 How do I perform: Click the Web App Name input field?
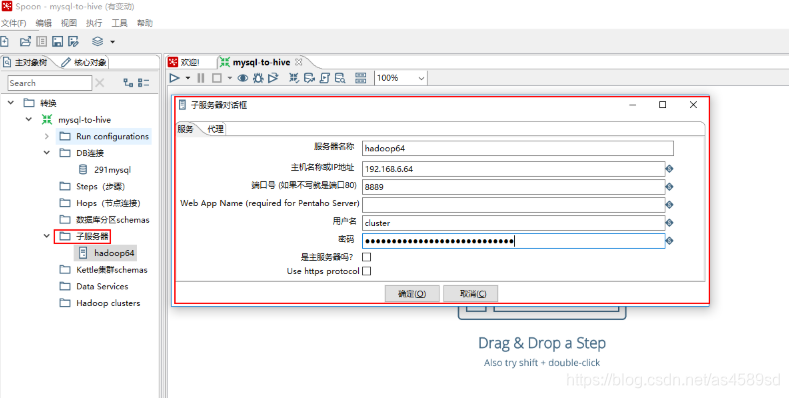(x=514, y=205)
